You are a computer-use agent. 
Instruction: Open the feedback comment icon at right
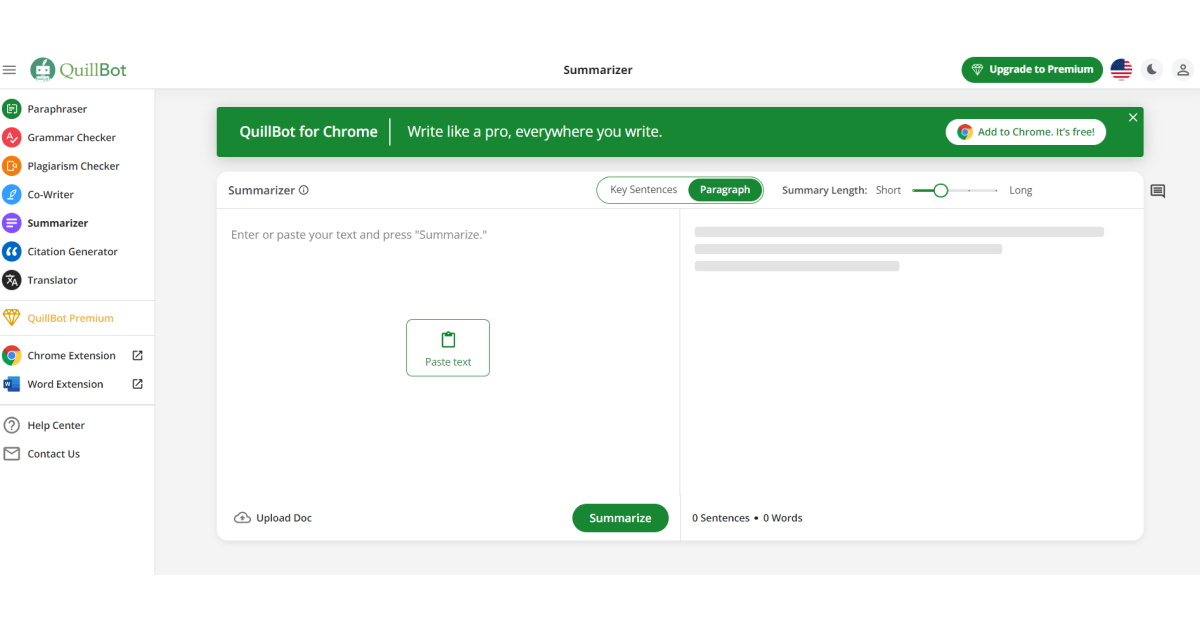pos(1158,191)
